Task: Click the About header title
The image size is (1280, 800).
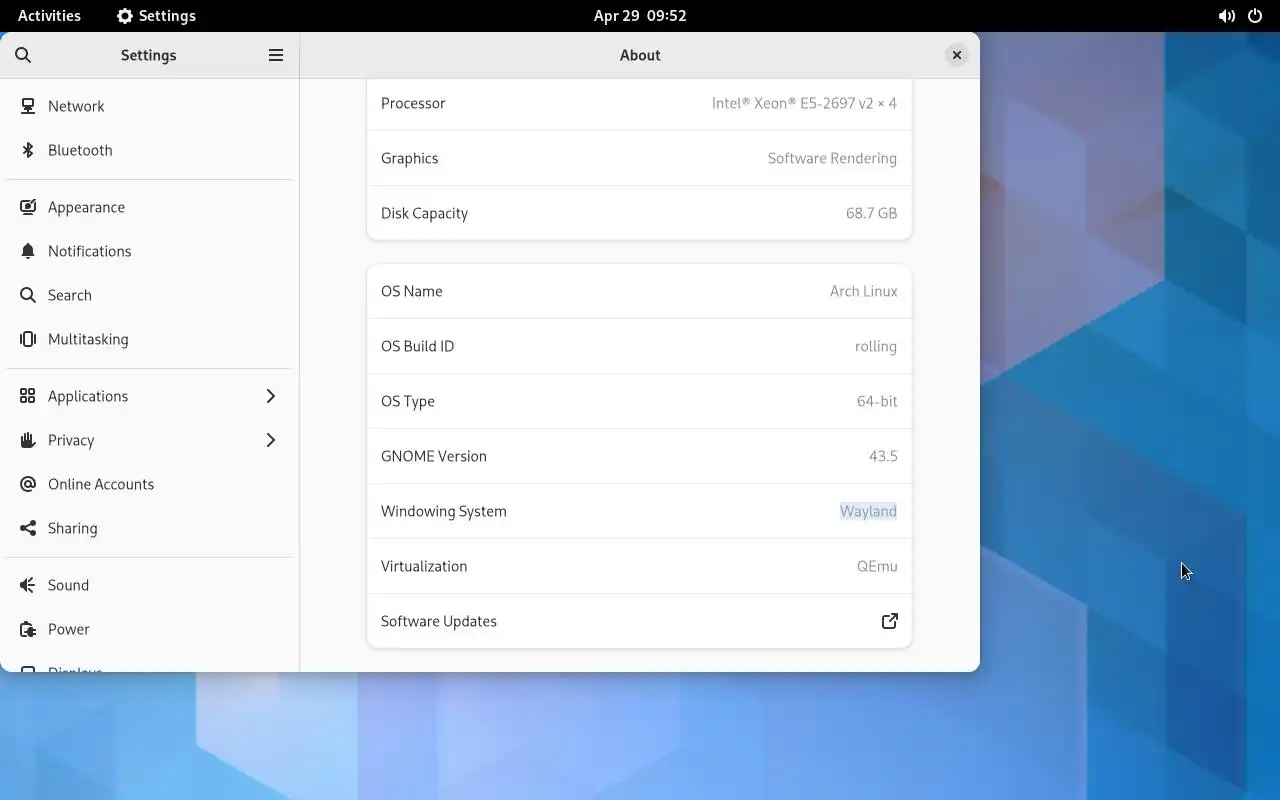Action: [x=640, y=55]
